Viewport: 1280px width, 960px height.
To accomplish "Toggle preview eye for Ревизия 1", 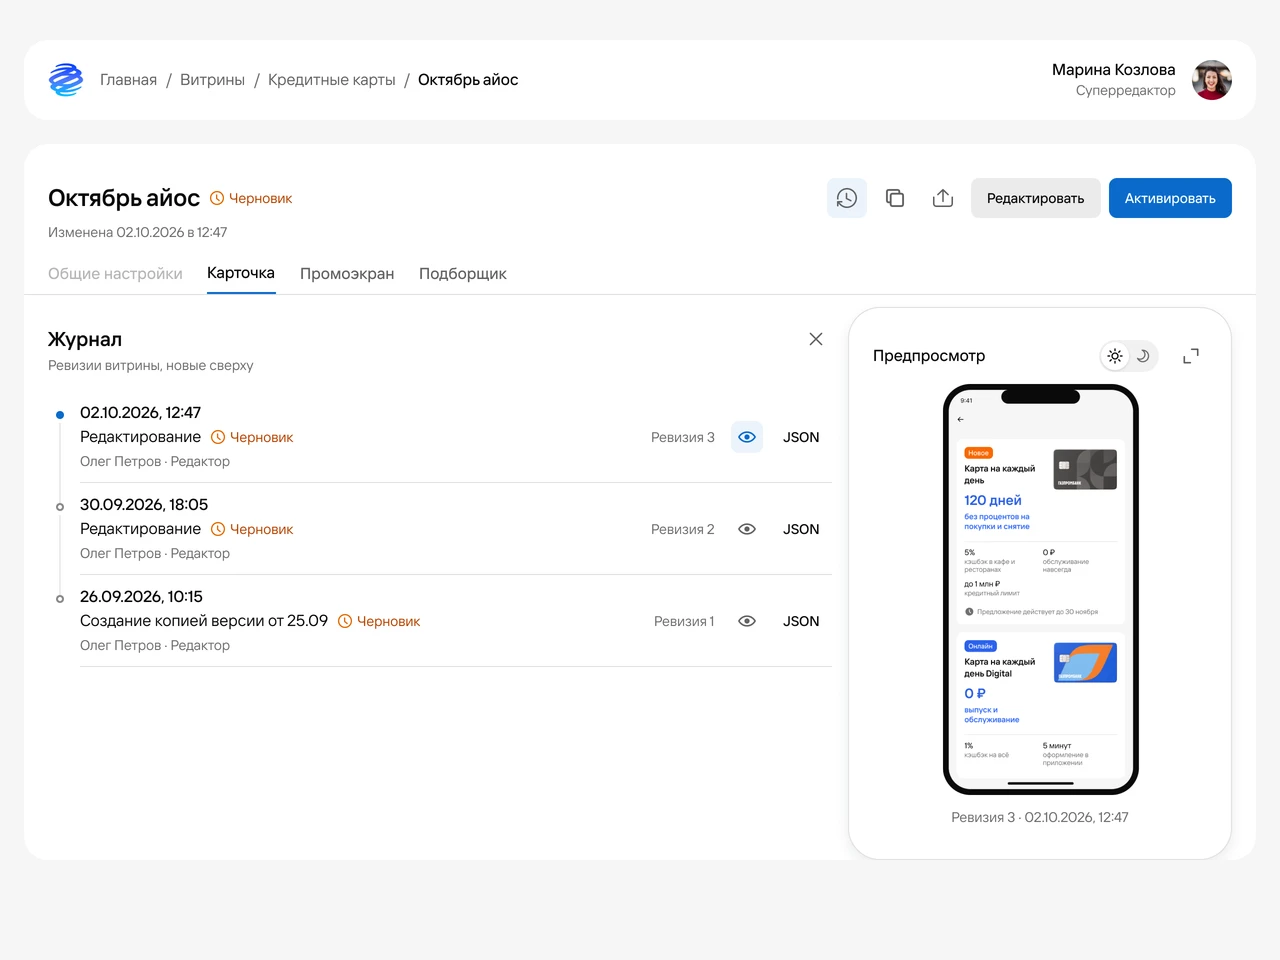I will 747,621.
